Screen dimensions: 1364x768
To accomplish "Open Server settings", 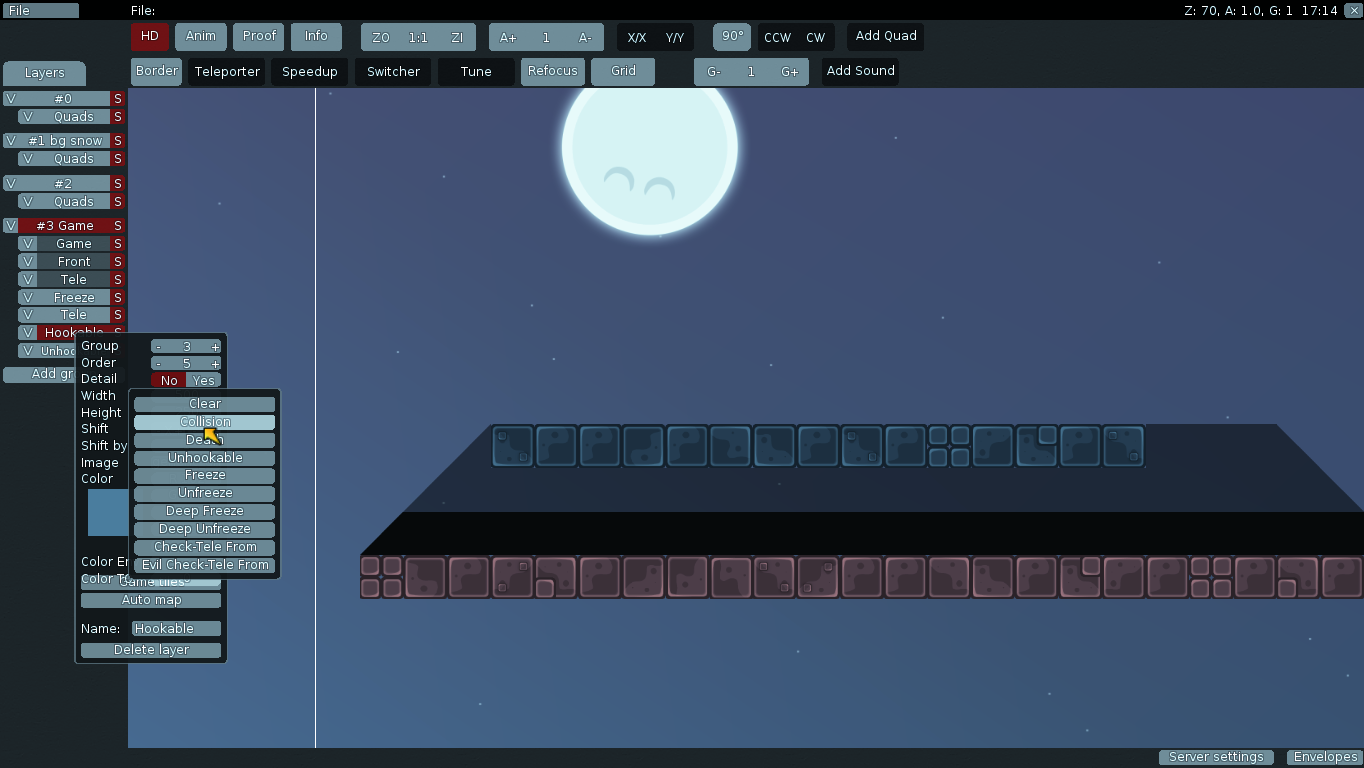I will pyautogui.click(x=1216, y=757).
